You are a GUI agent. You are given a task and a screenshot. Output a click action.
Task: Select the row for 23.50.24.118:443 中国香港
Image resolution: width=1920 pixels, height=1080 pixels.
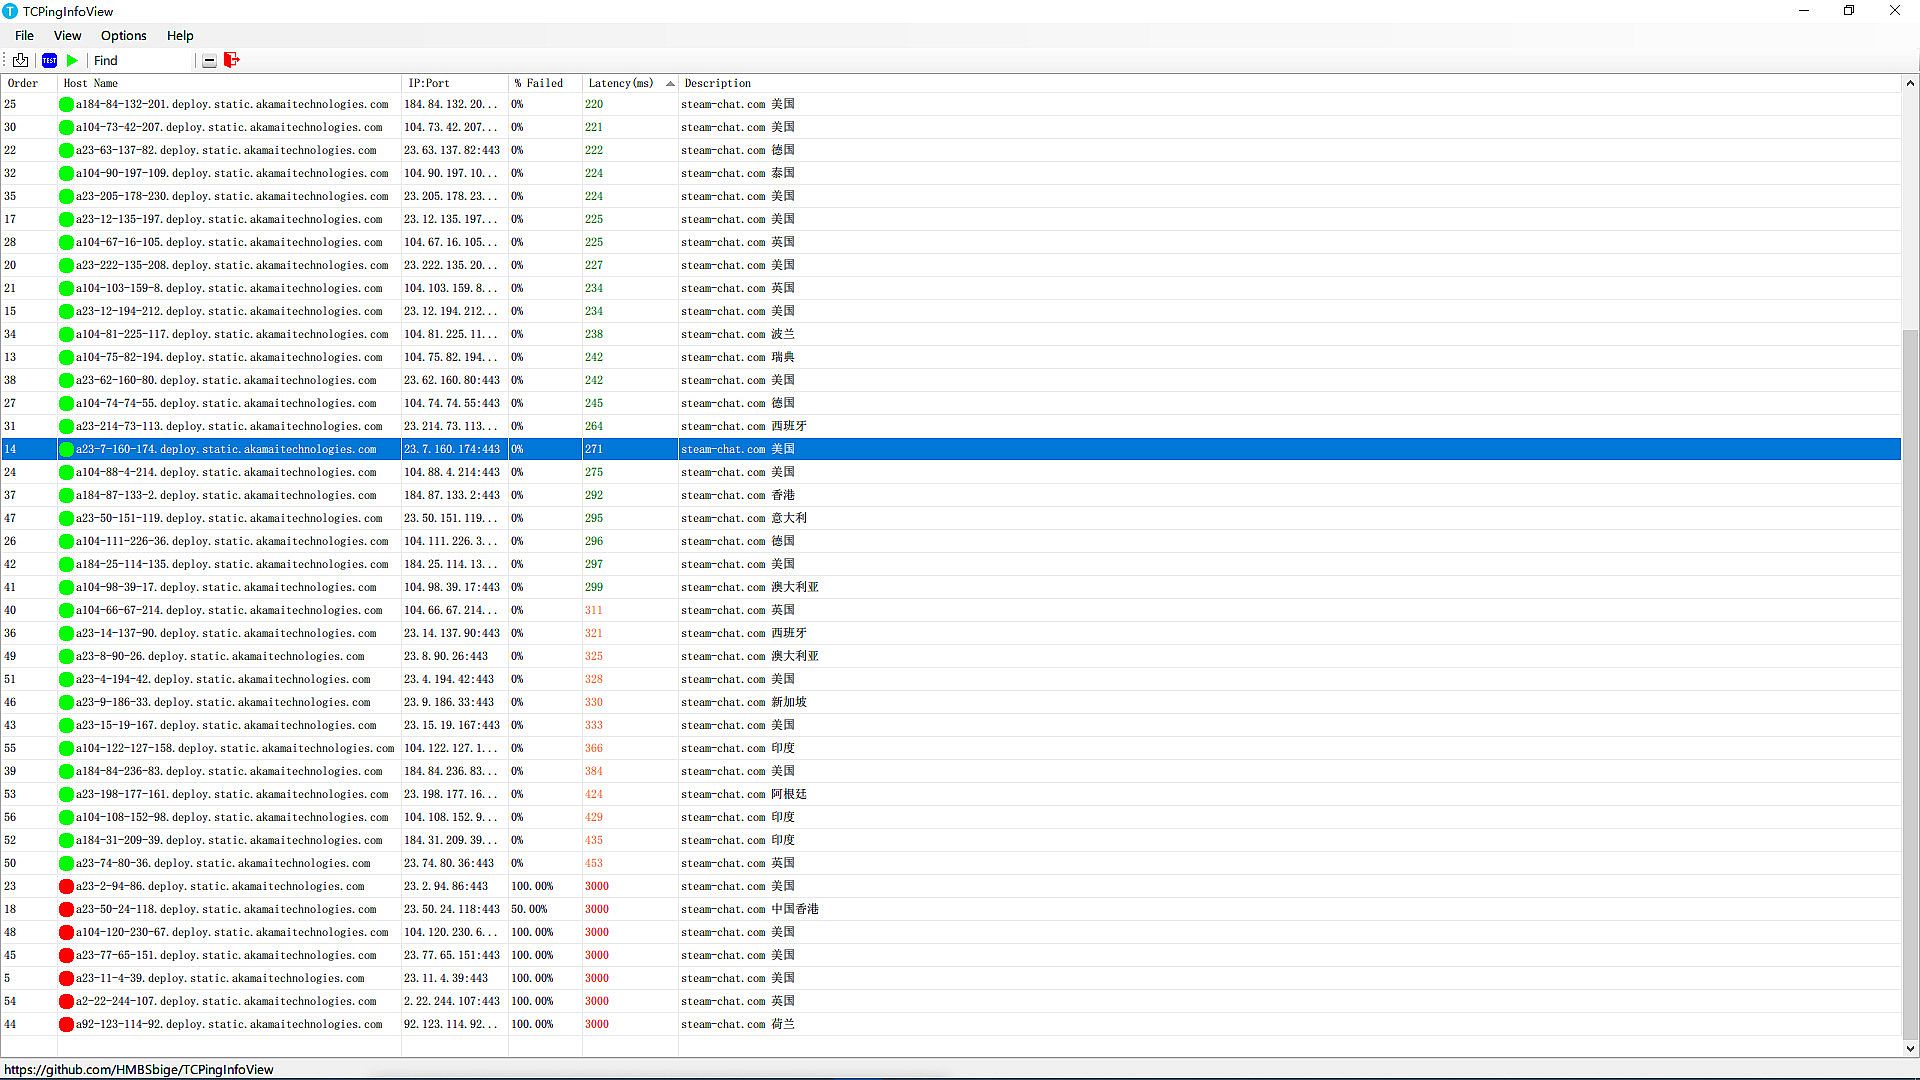click(x=450, y=909)
